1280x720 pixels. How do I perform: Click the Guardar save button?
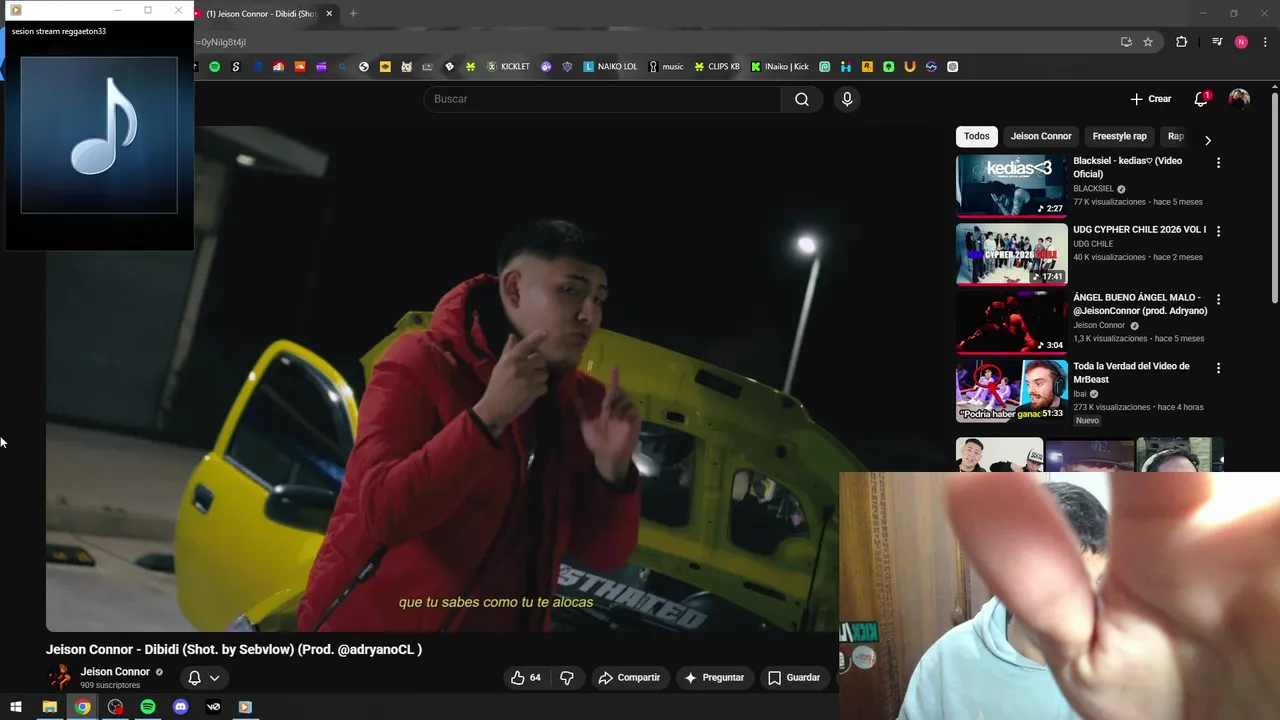tap(794, 678)
